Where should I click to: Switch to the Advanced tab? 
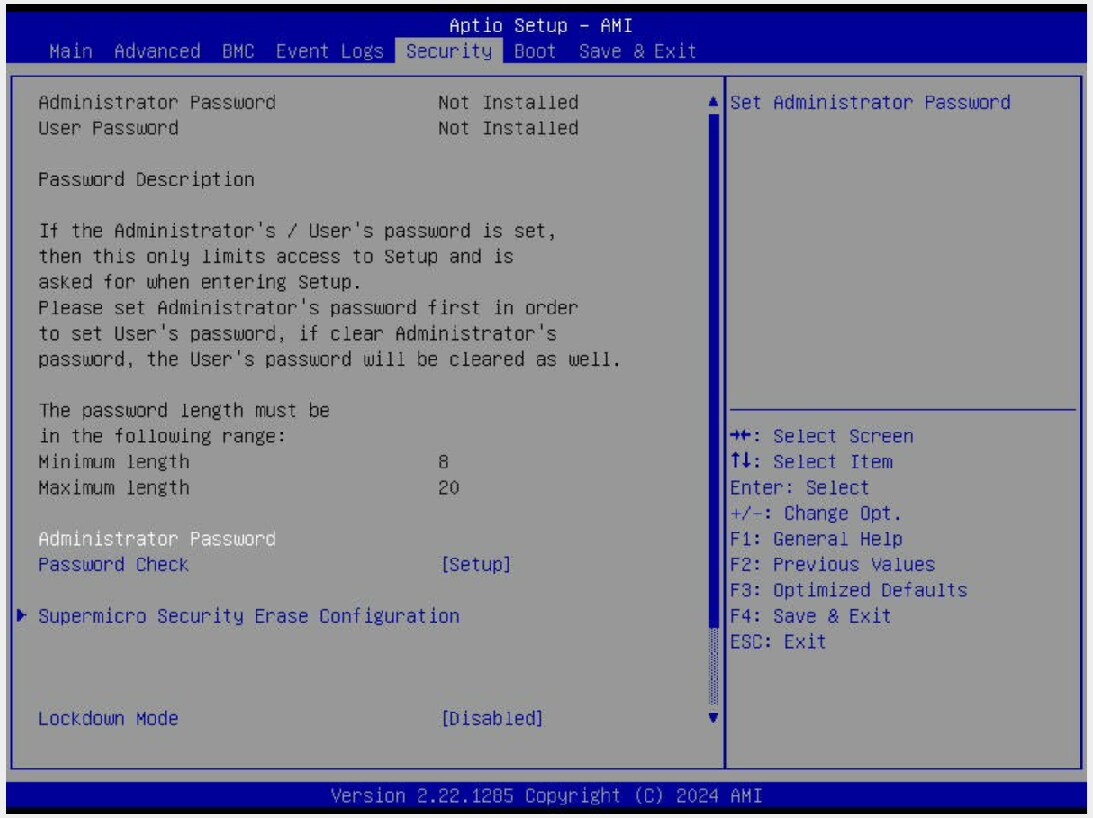157,51
